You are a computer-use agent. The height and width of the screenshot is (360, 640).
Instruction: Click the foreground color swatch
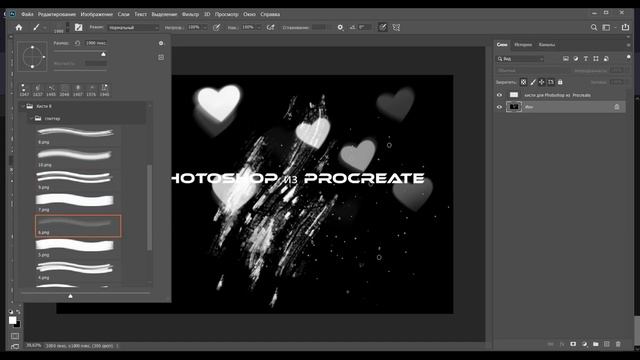tap(12, 320)
